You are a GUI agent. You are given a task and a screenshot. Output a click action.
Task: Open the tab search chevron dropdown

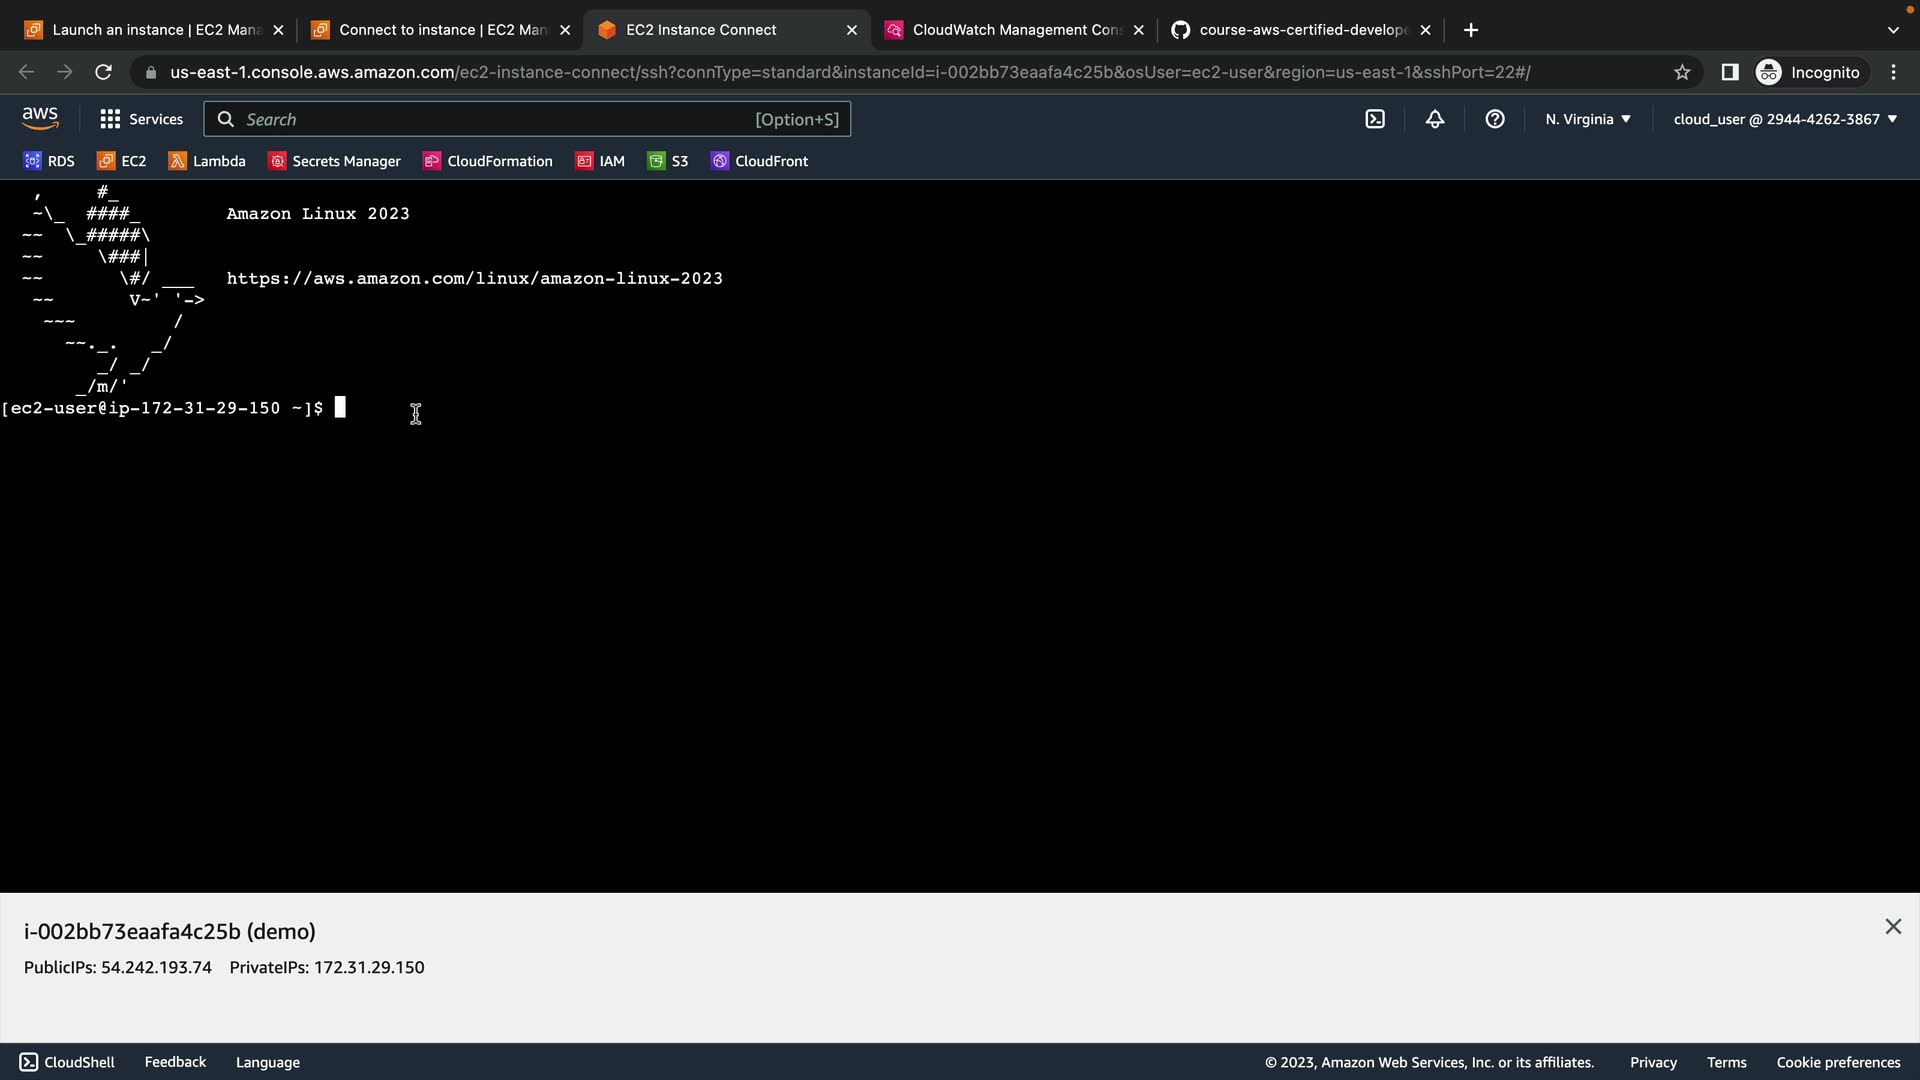(1892, 30)
